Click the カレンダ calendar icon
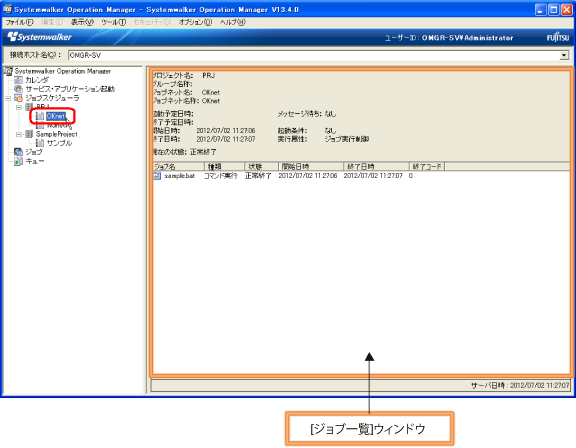Screen dimensions: 576x448 point(18,80)
